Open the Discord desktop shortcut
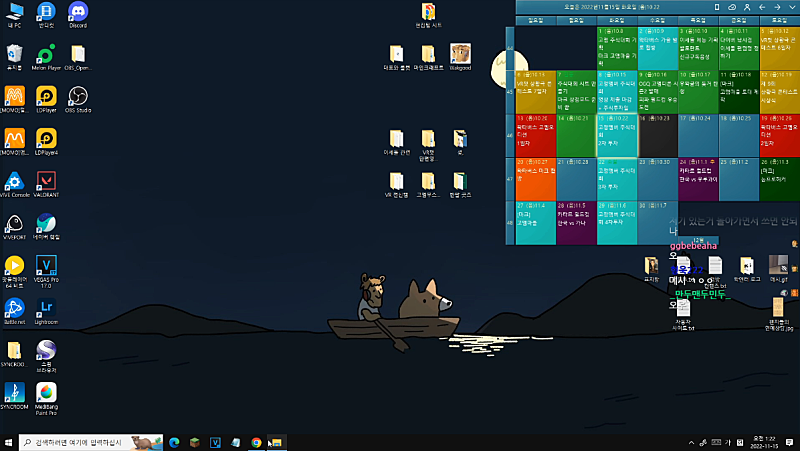Screen dimensions: 800x451 (77, 13)
